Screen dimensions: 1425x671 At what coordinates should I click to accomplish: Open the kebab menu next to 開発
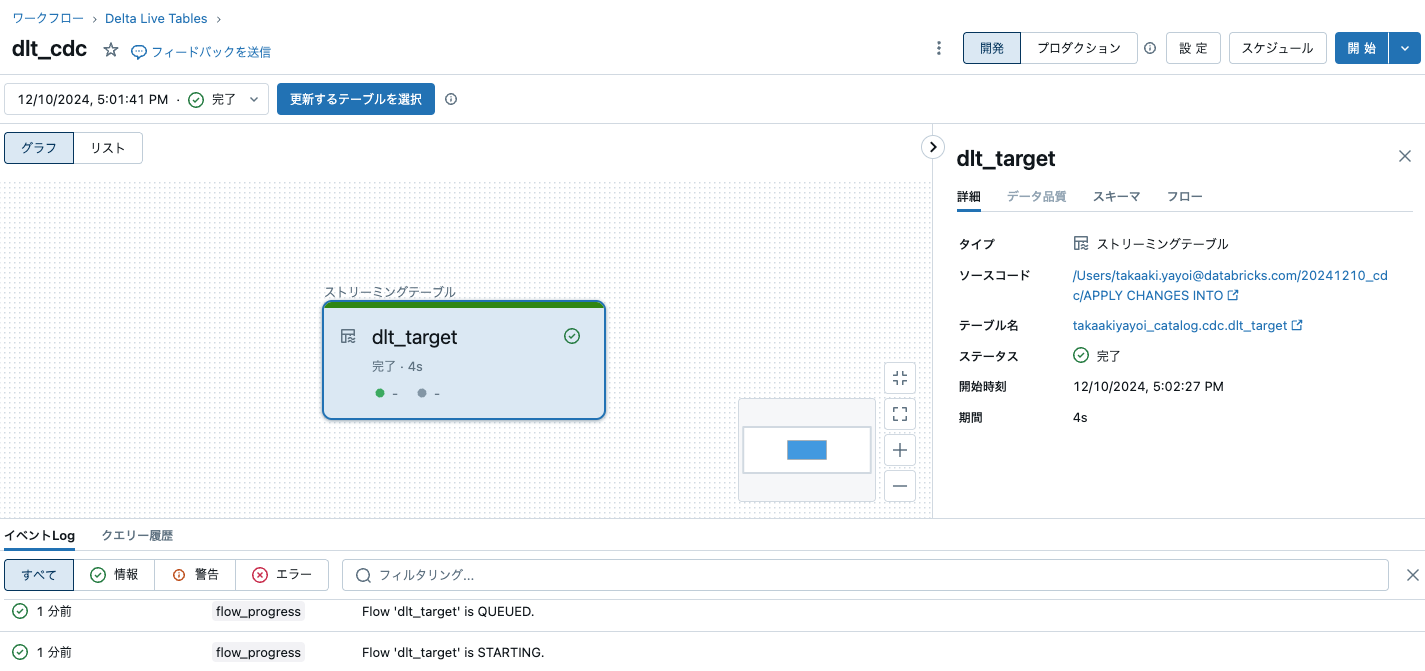point(938,48)
